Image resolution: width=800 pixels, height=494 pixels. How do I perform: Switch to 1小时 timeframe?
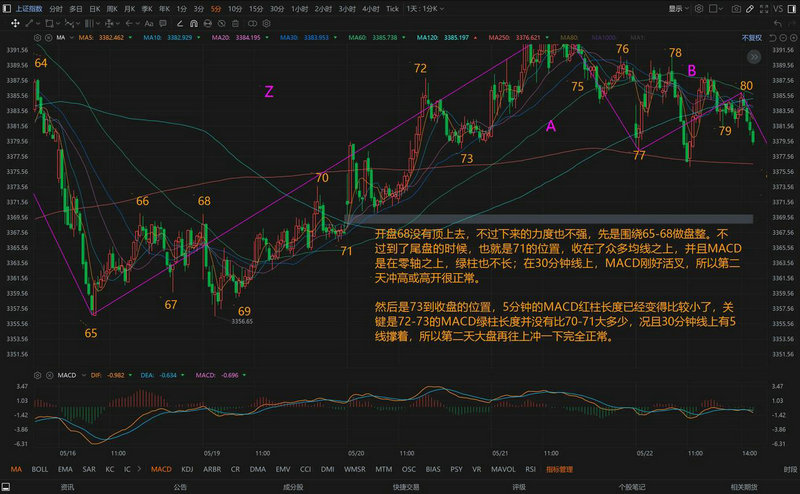click(x=299, y=9)
